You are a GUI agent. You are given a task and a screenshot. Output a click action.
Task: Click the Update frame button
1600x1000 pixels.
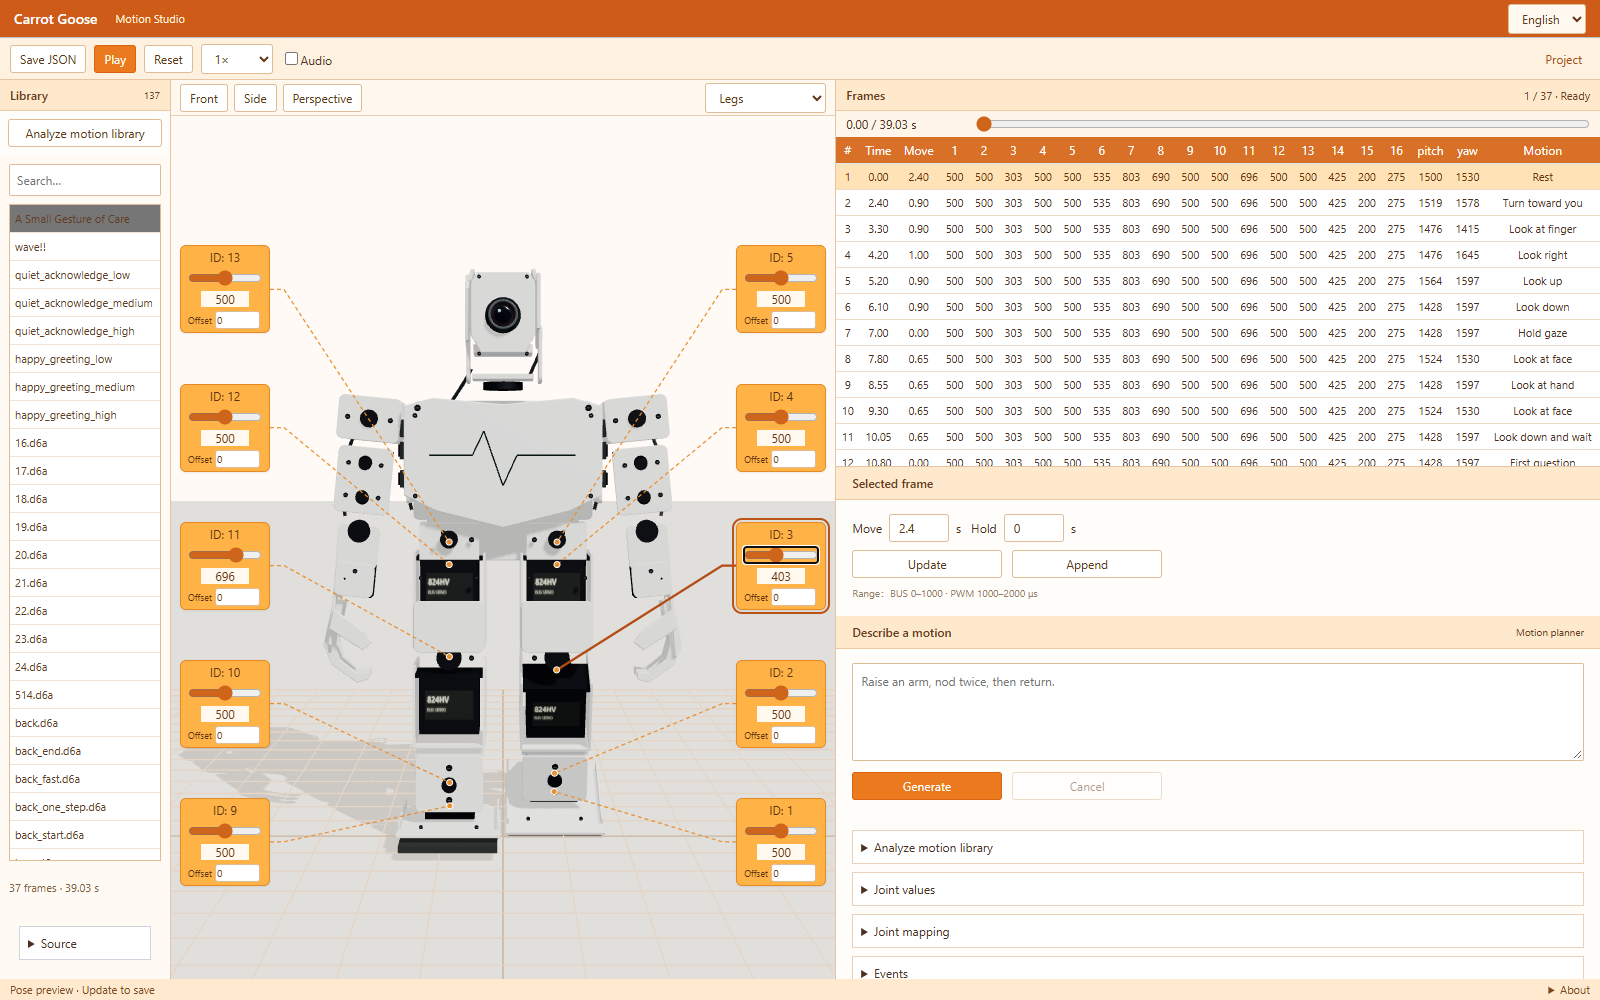coord(927,564)
